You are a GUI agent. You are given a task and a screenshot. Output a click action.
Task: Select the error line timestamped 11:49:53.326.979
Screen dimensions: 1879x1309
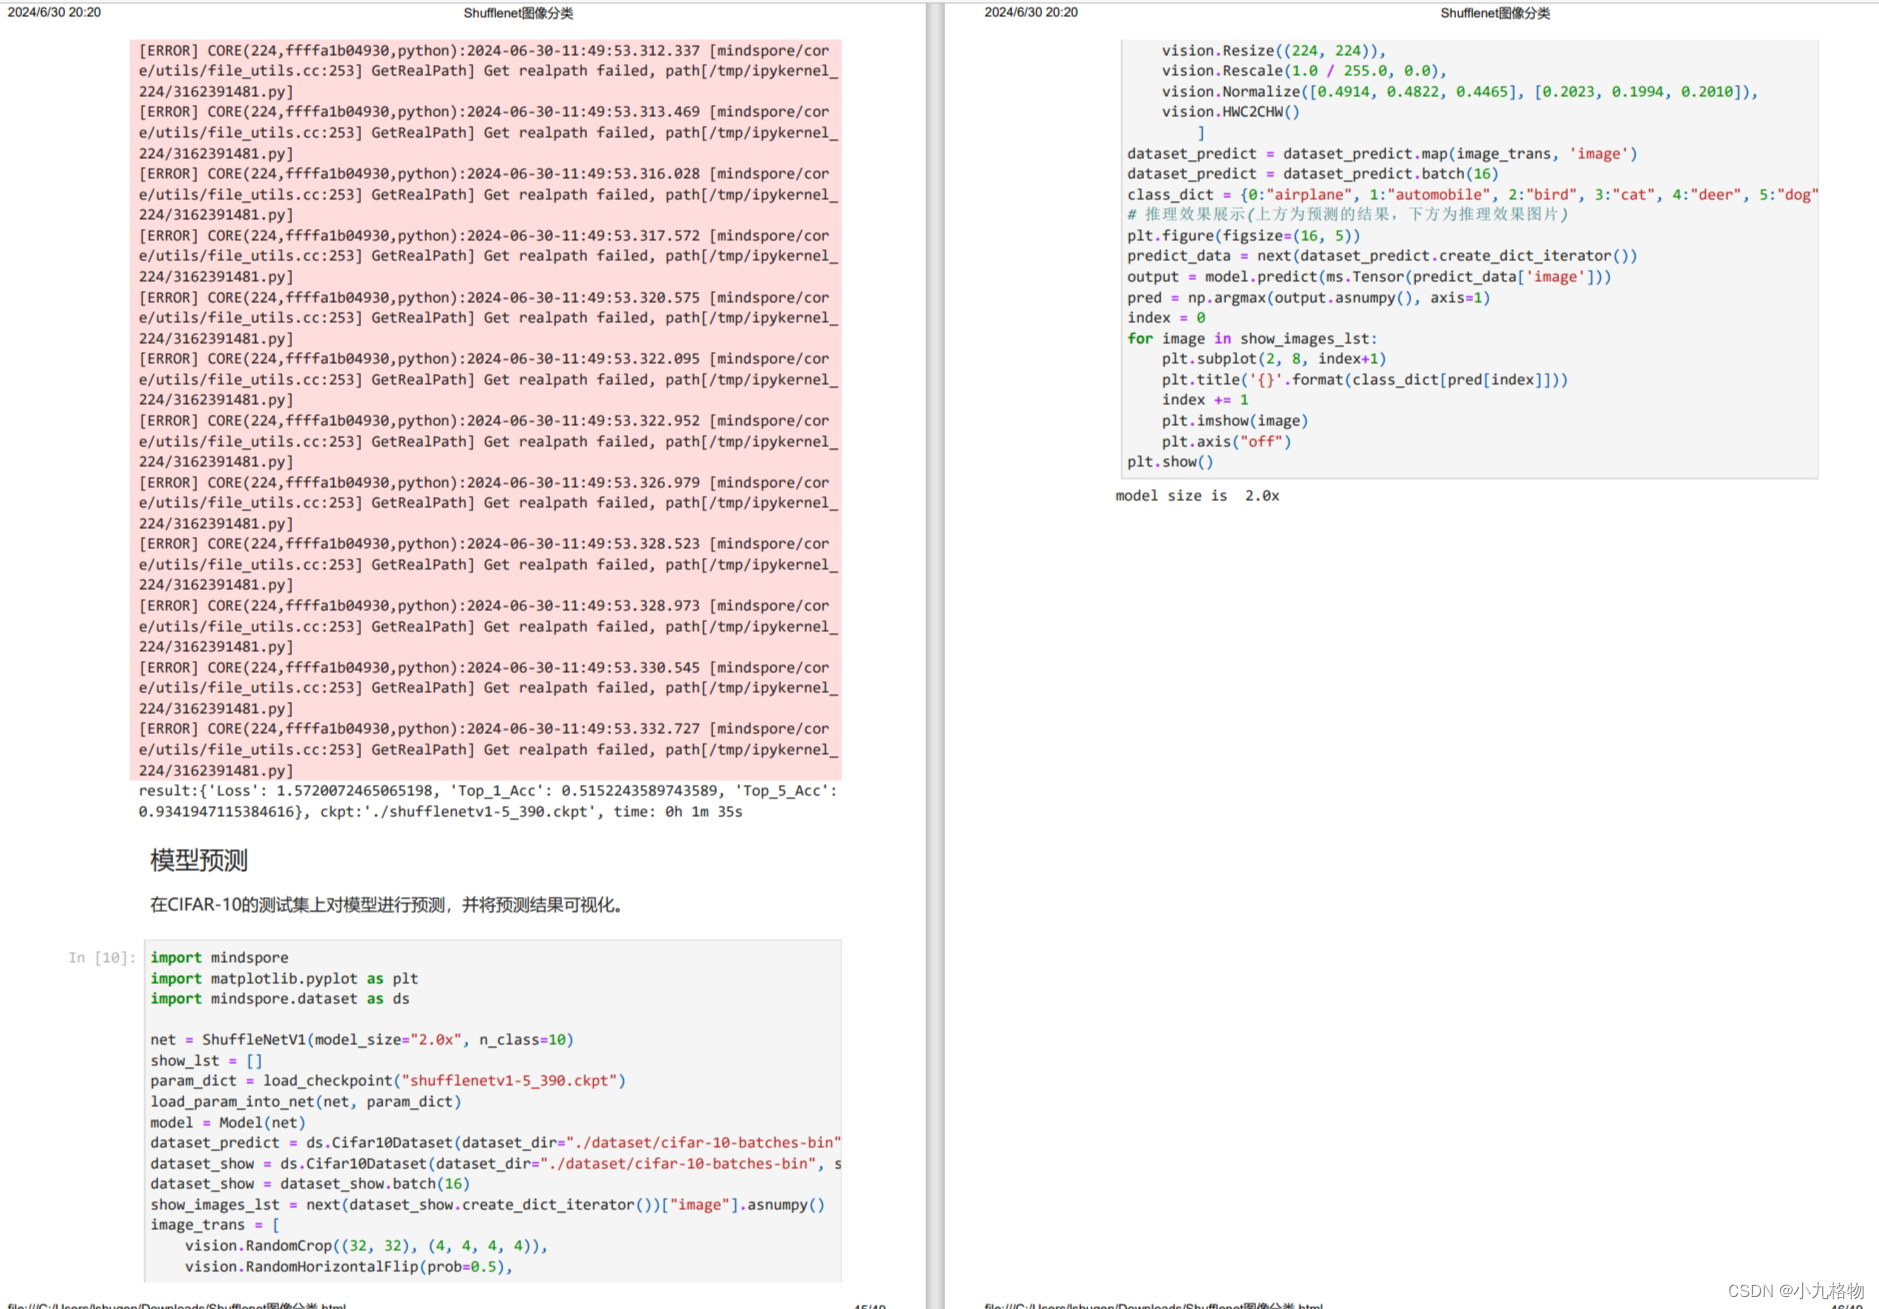(484, 483)
